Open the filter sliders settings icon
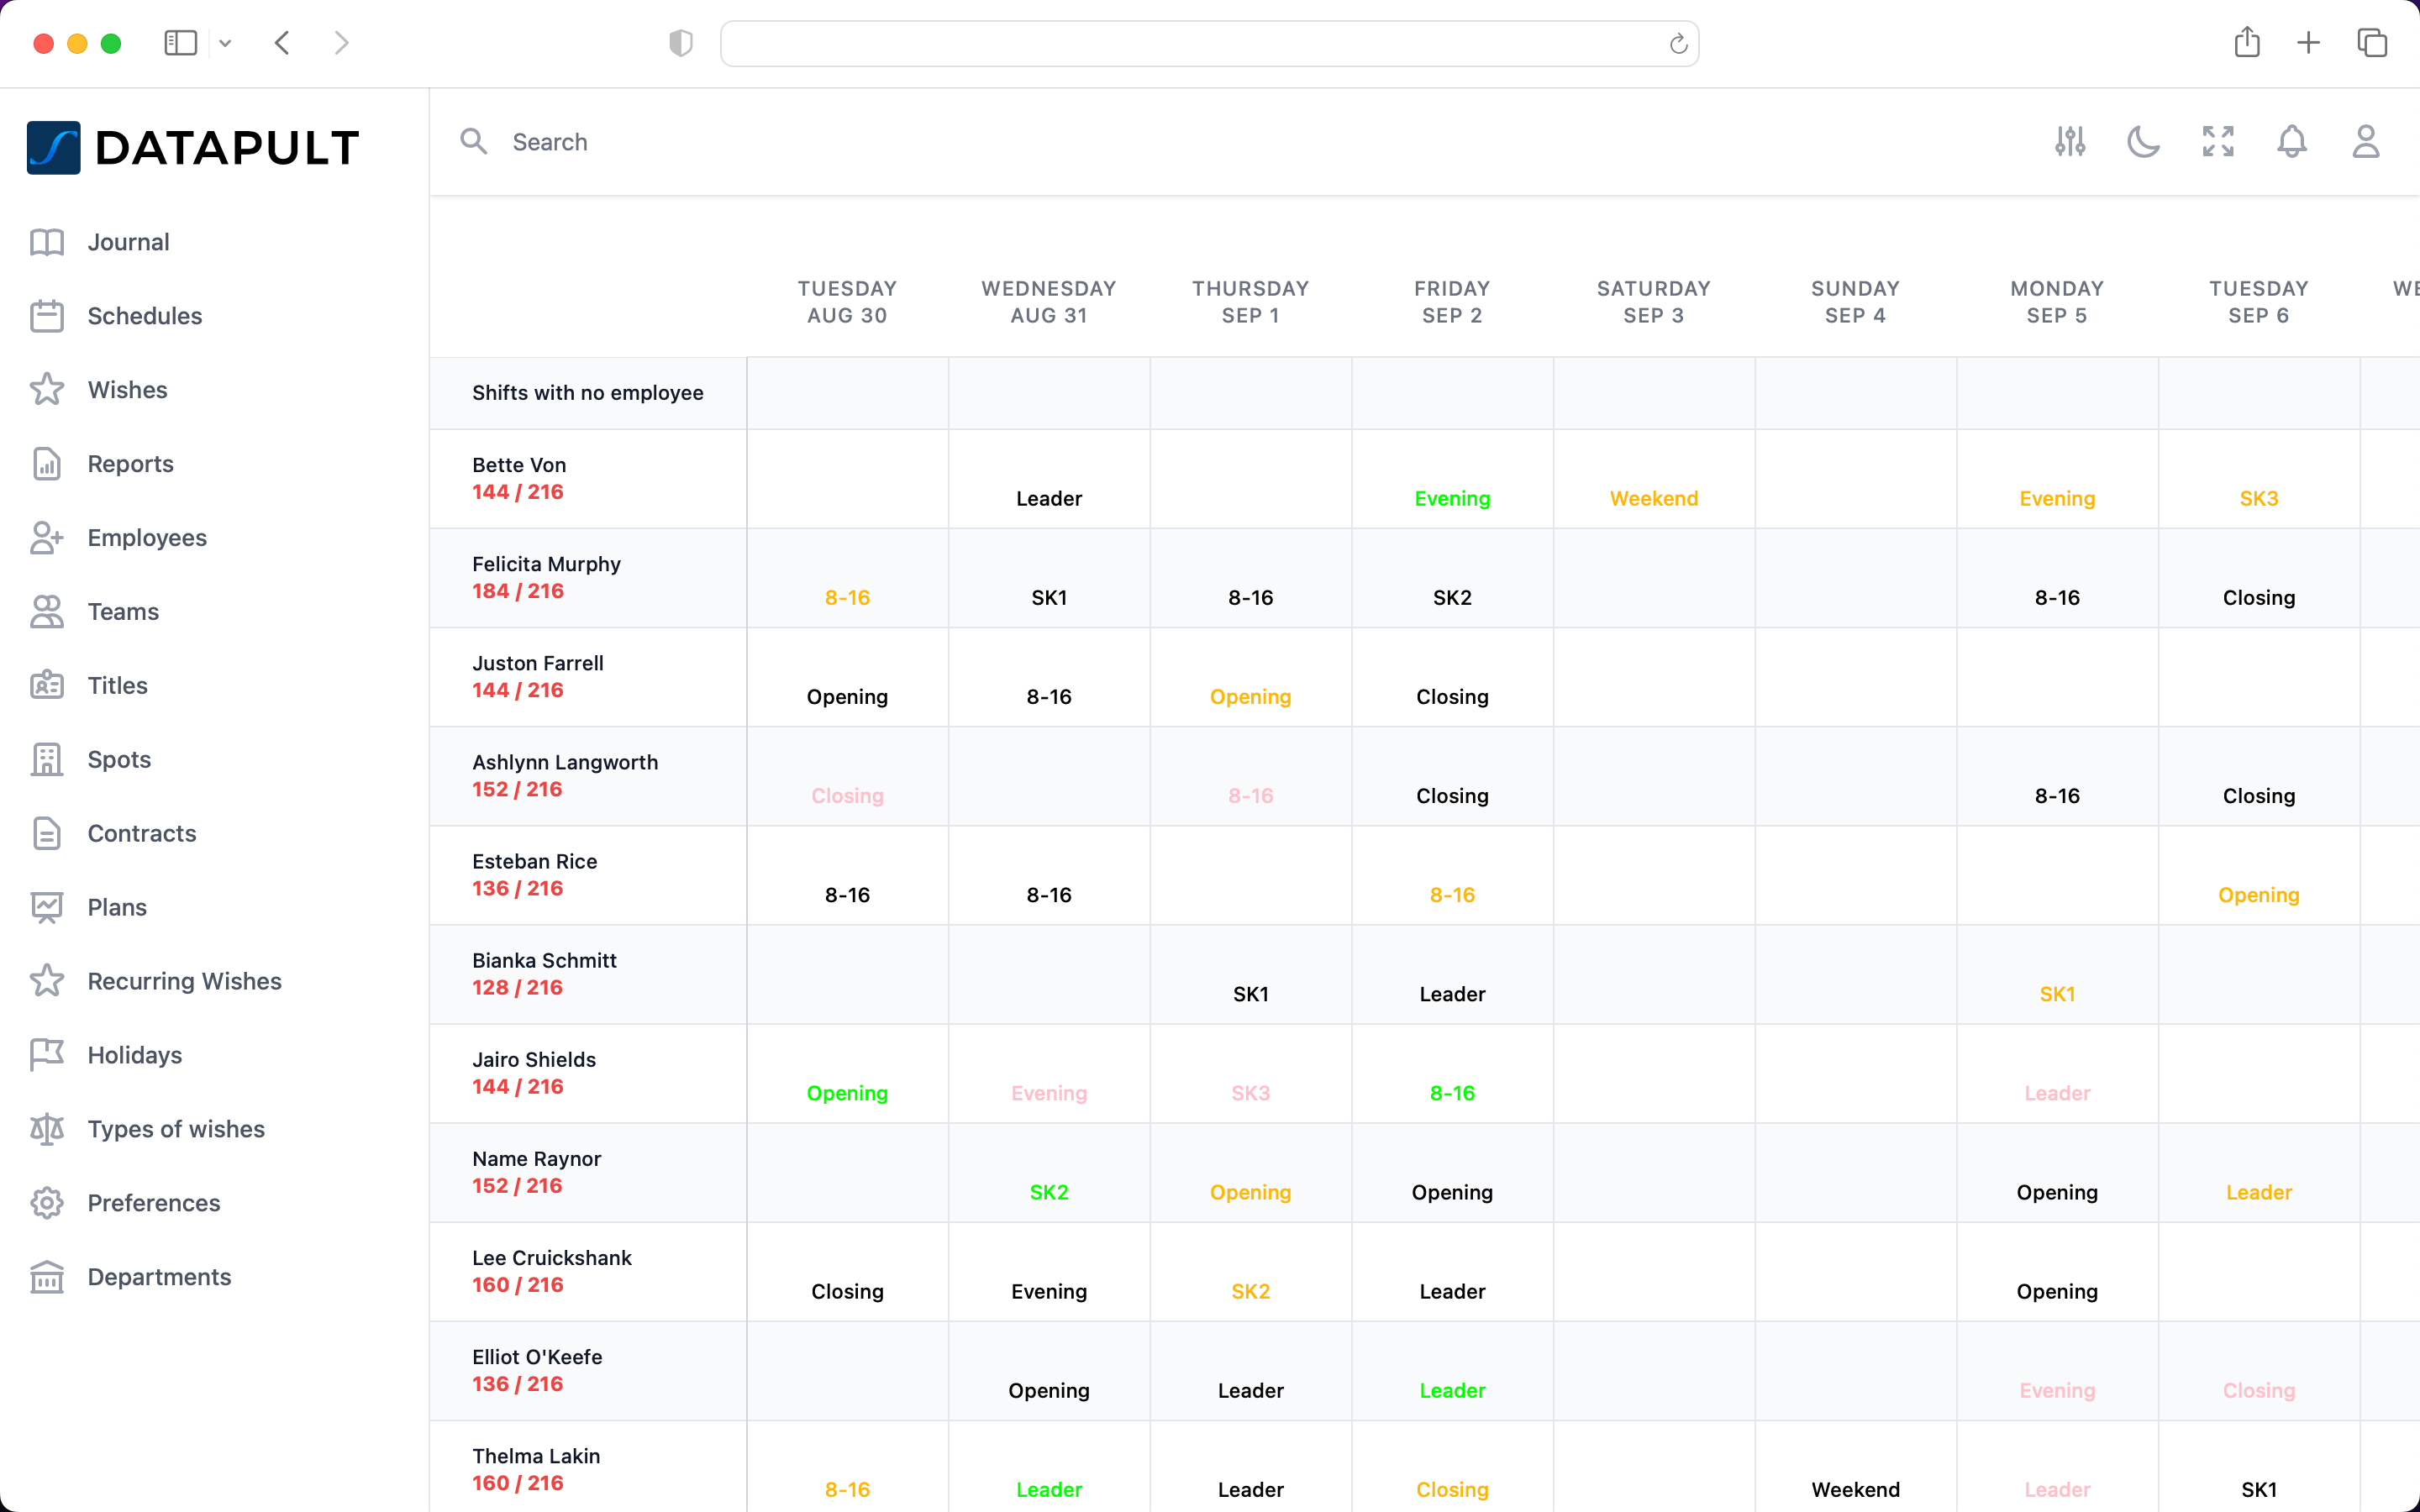The height and width of the screenshot is (1512, 2420). (2070, 142)
